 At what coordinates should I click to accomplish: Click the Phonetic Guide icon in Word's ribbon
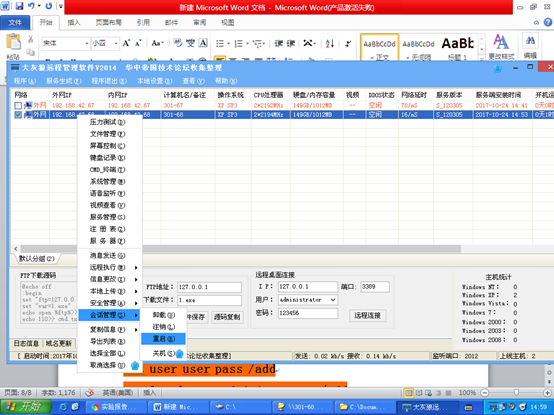(x=190, y=43)
